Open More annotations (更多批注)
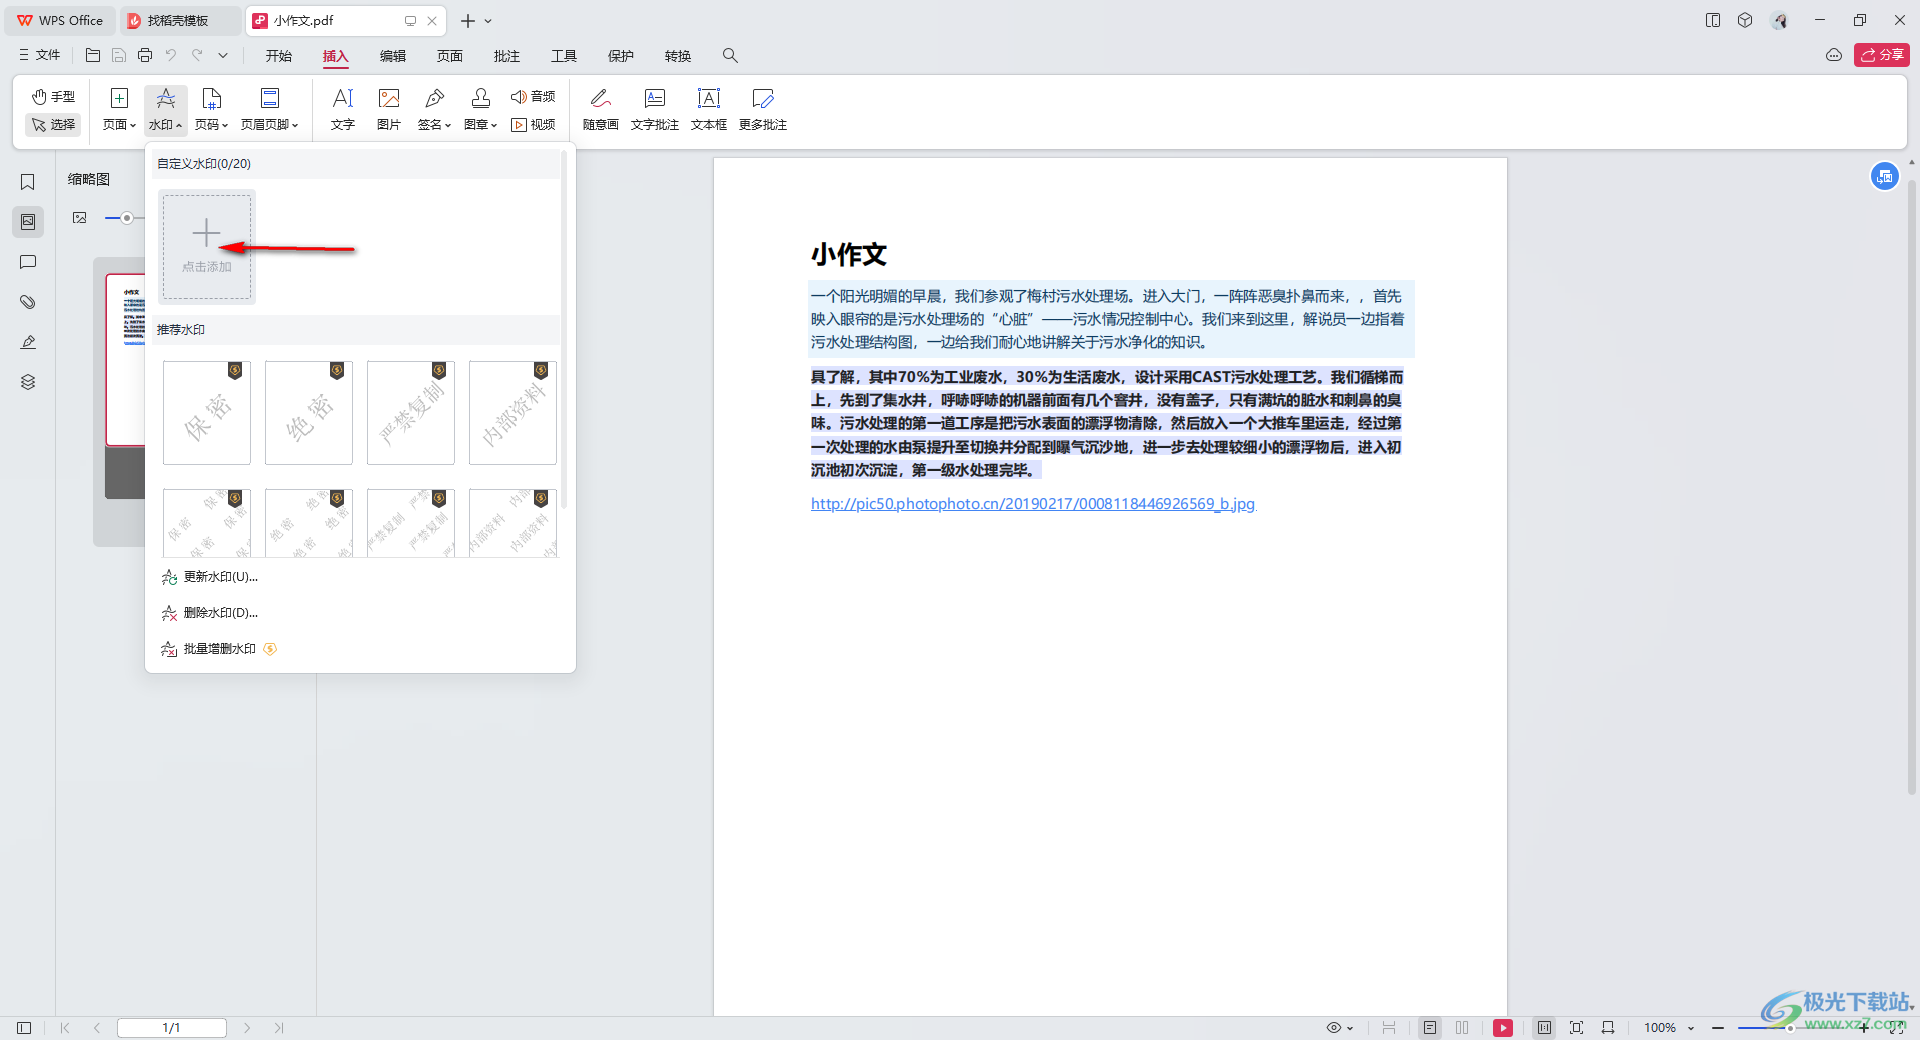Viewport: 1920px width, 1040px height. coord(763,110)
